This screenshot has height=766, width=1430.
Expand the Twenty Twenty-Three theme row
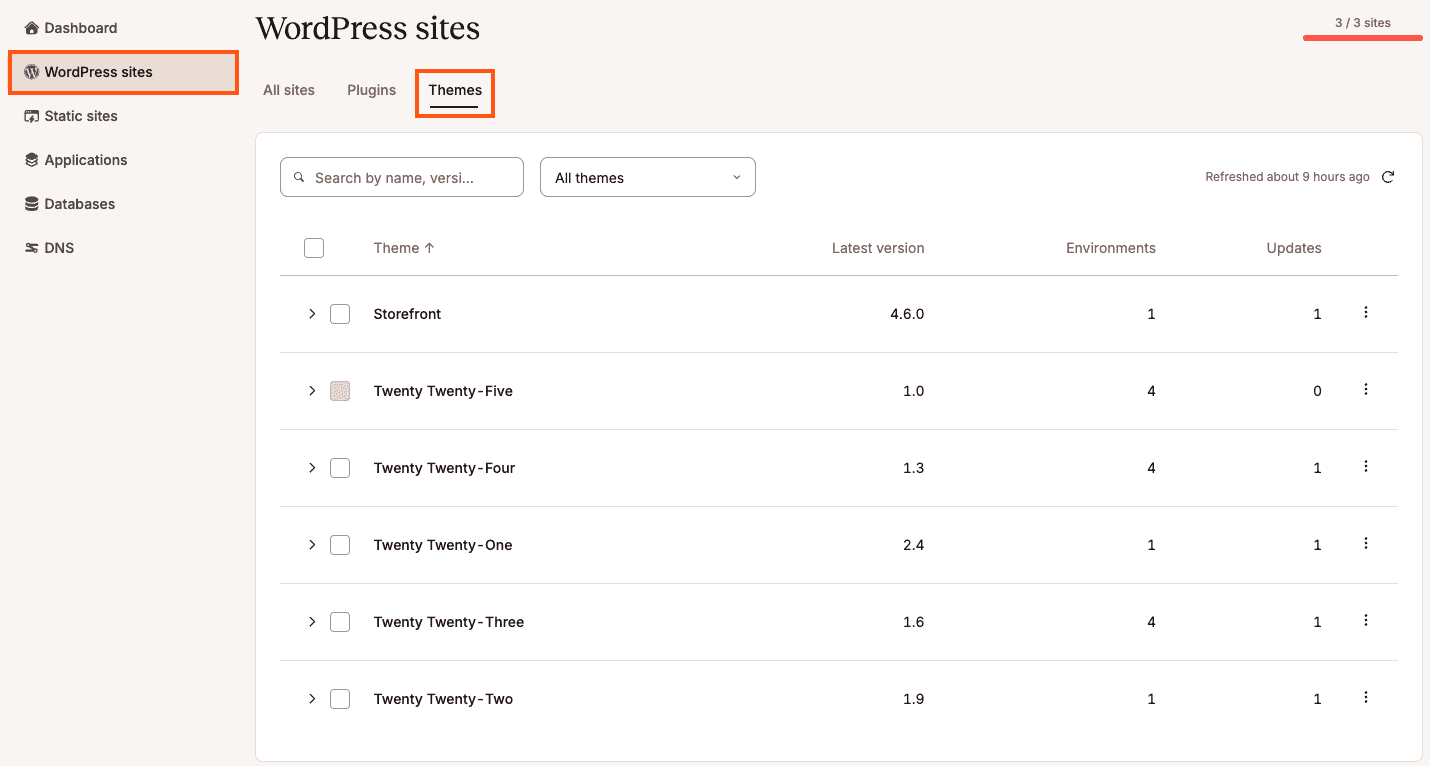tap(312, 622)
